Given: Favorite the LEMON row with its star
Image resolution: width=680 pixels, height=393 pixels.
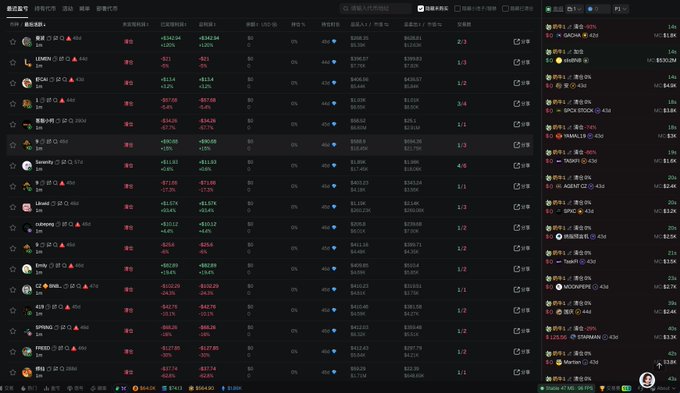Looking at the screenshot, I should pyautogui.click(x=13, y=62).
